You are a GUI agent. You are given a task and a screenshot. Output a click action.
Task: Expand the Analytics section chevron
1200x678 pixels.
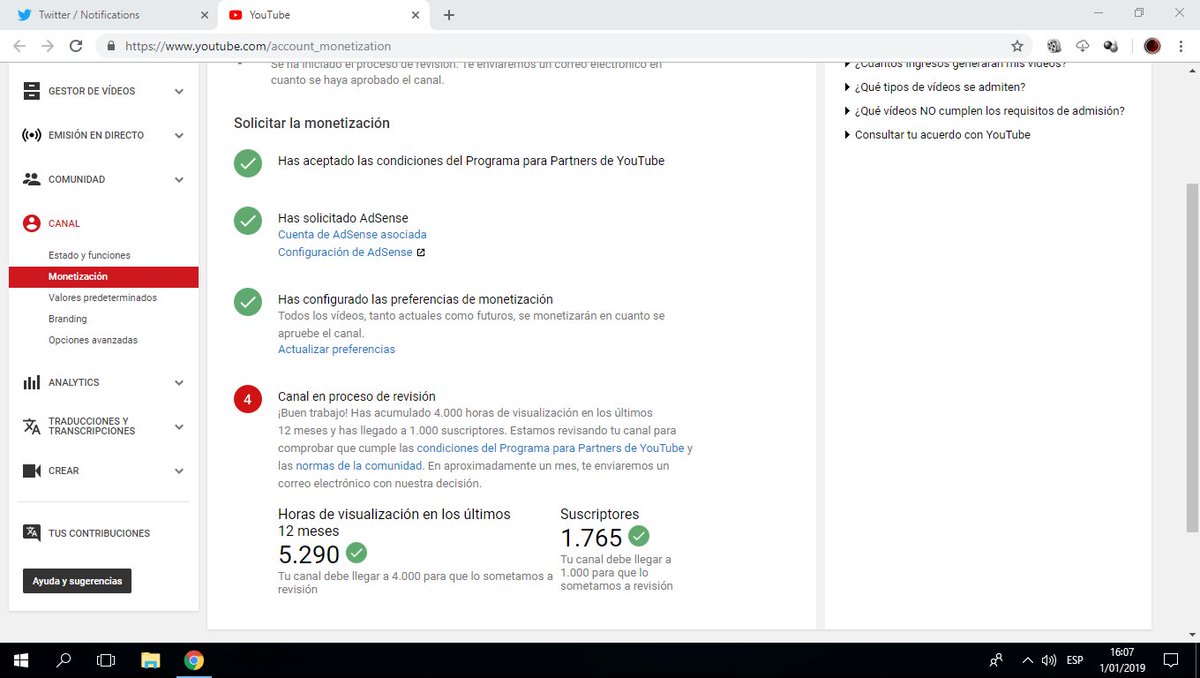pos(179,382)
